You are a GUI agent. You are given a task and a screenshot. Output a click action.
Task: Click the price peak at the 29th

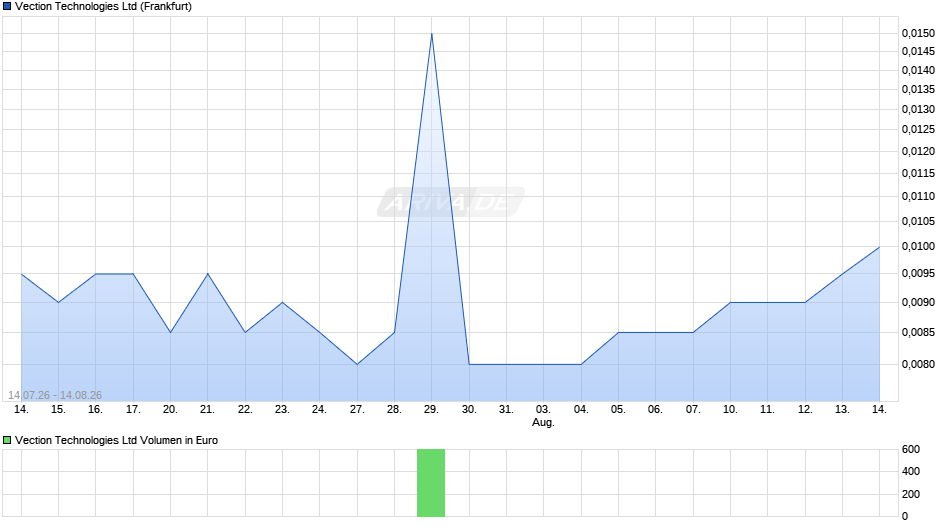pos(432,34)
